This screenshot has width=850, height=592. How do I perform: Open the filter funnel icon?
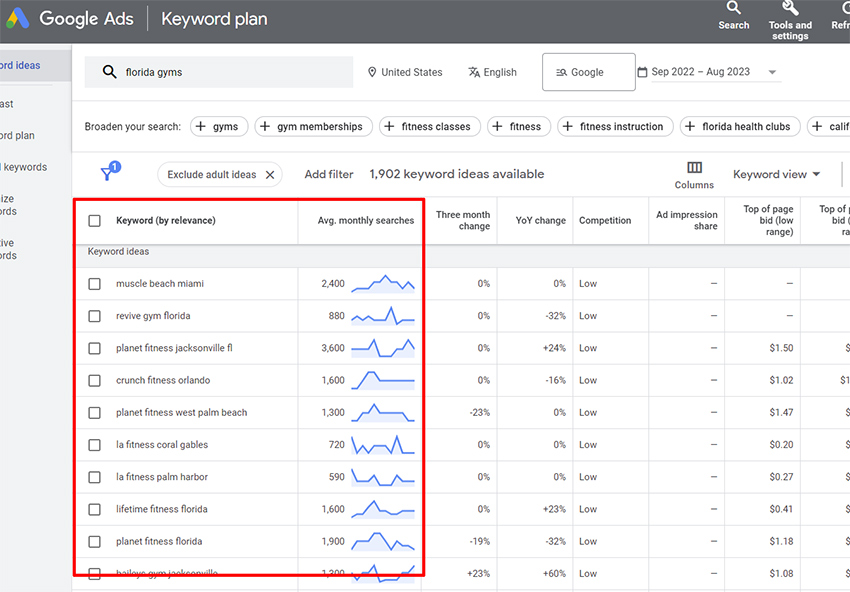point(107,173)
